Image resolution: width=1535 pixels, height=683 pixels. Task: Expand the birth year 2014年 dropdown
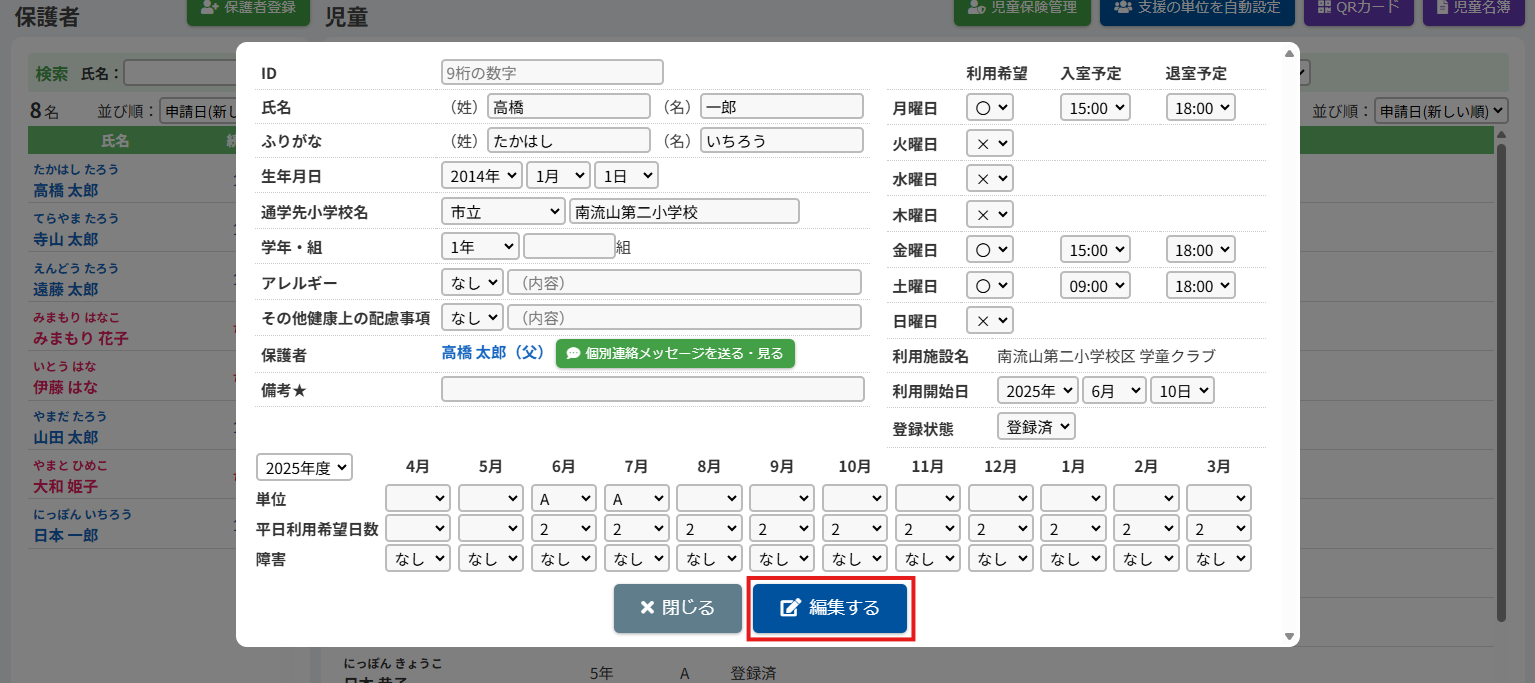pos(481,175)
